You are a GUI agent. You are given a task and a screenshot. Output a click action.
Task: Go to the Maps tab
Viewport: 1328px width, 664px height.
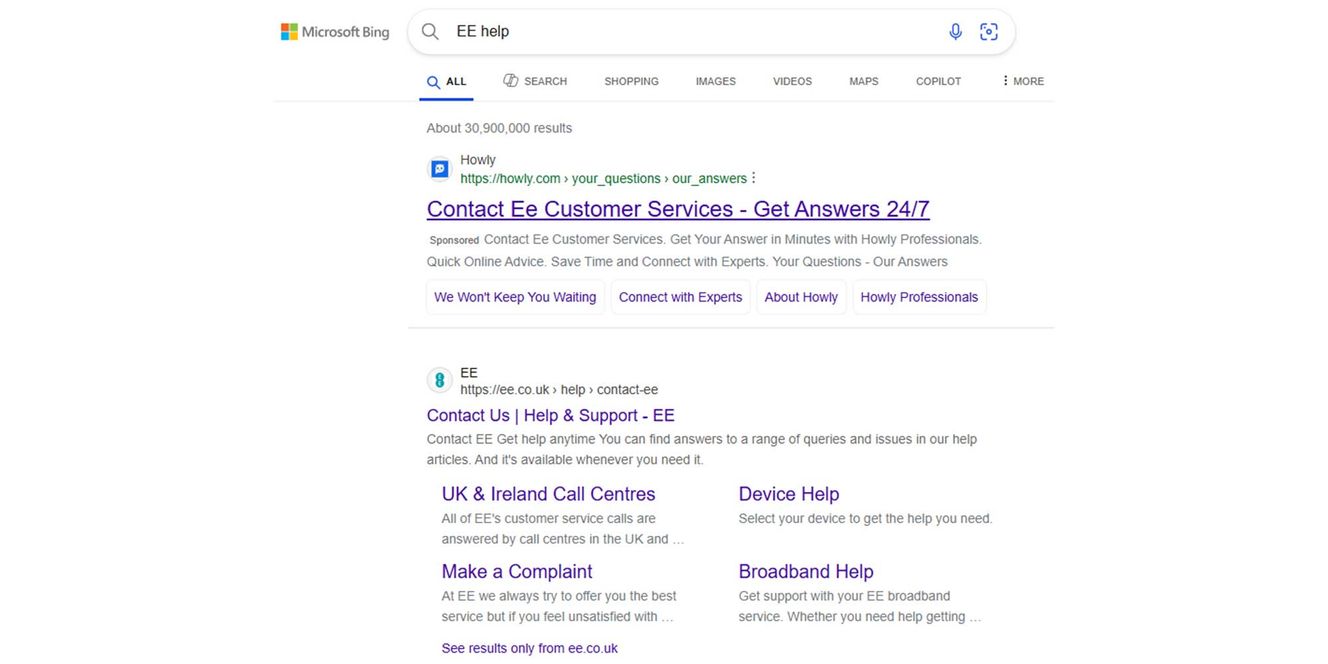coord(863,81)
